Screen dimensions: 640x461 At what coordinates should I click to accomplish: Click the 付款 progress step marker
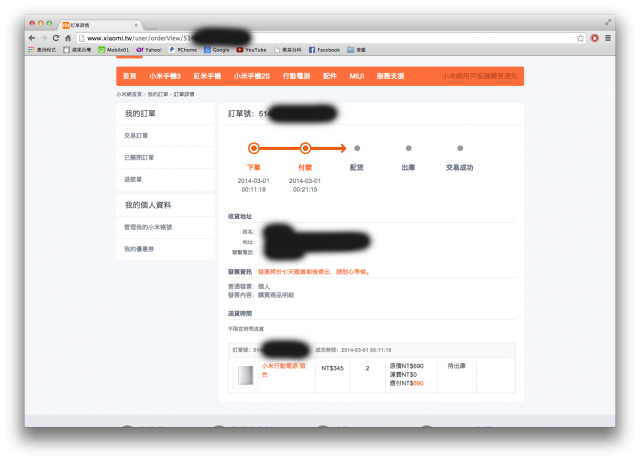[x=305, y=148]
